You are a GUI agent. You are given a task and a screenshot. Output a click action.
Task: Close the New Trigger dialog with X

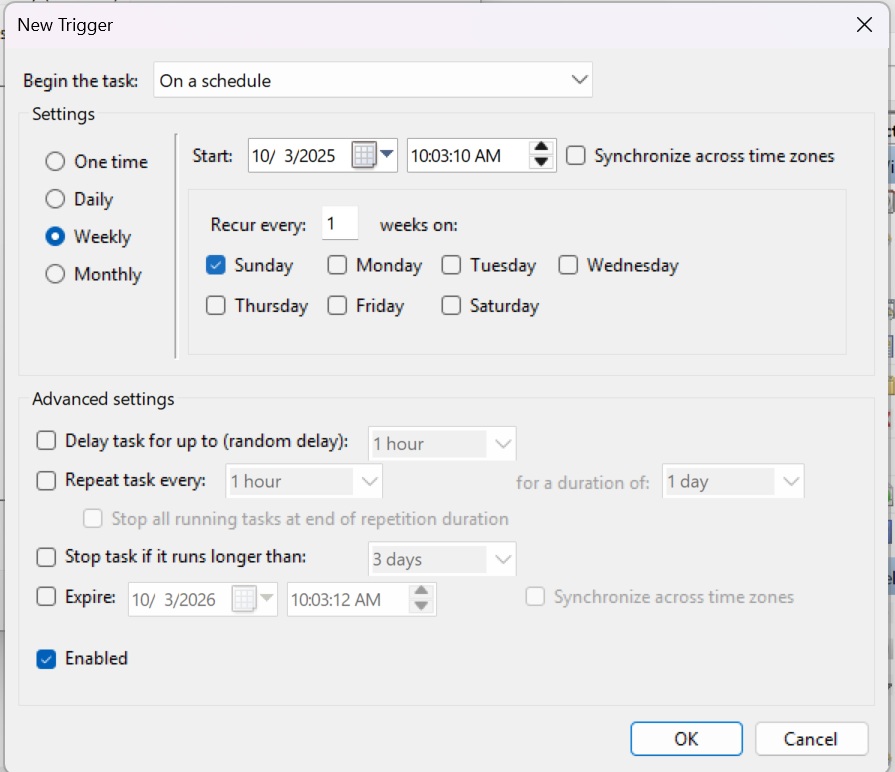(x=864, y=25)
